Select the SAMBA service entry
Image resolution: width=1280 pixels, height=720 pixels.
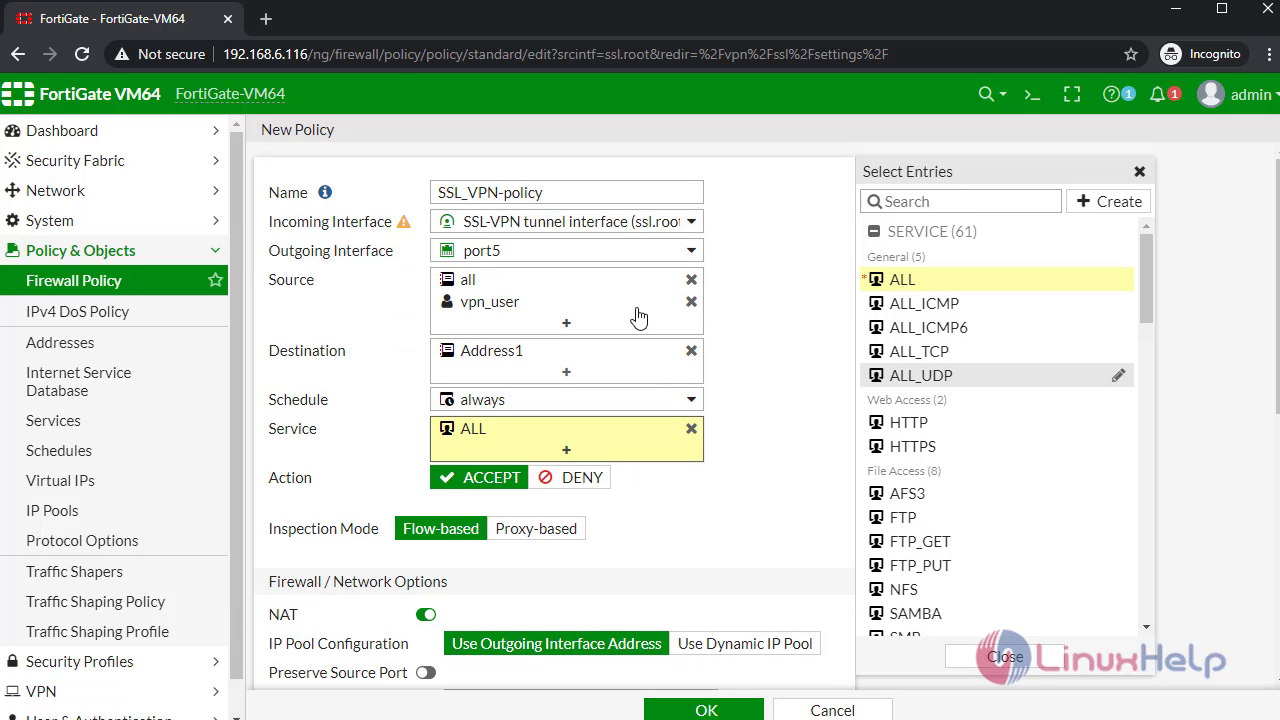[x=997, y=614]
